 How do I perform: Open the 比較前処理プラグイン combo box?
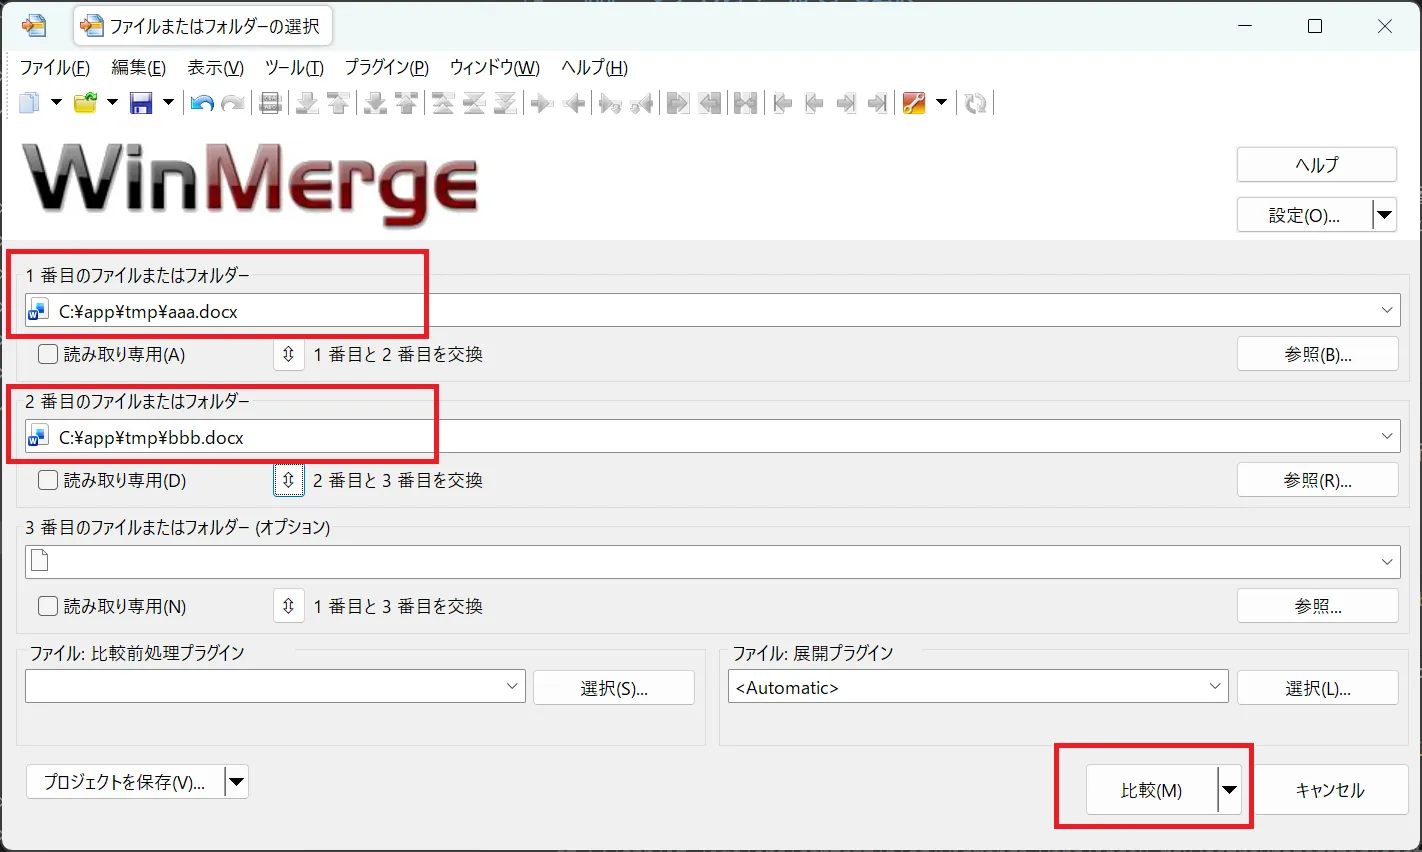(x=275, y=686)
